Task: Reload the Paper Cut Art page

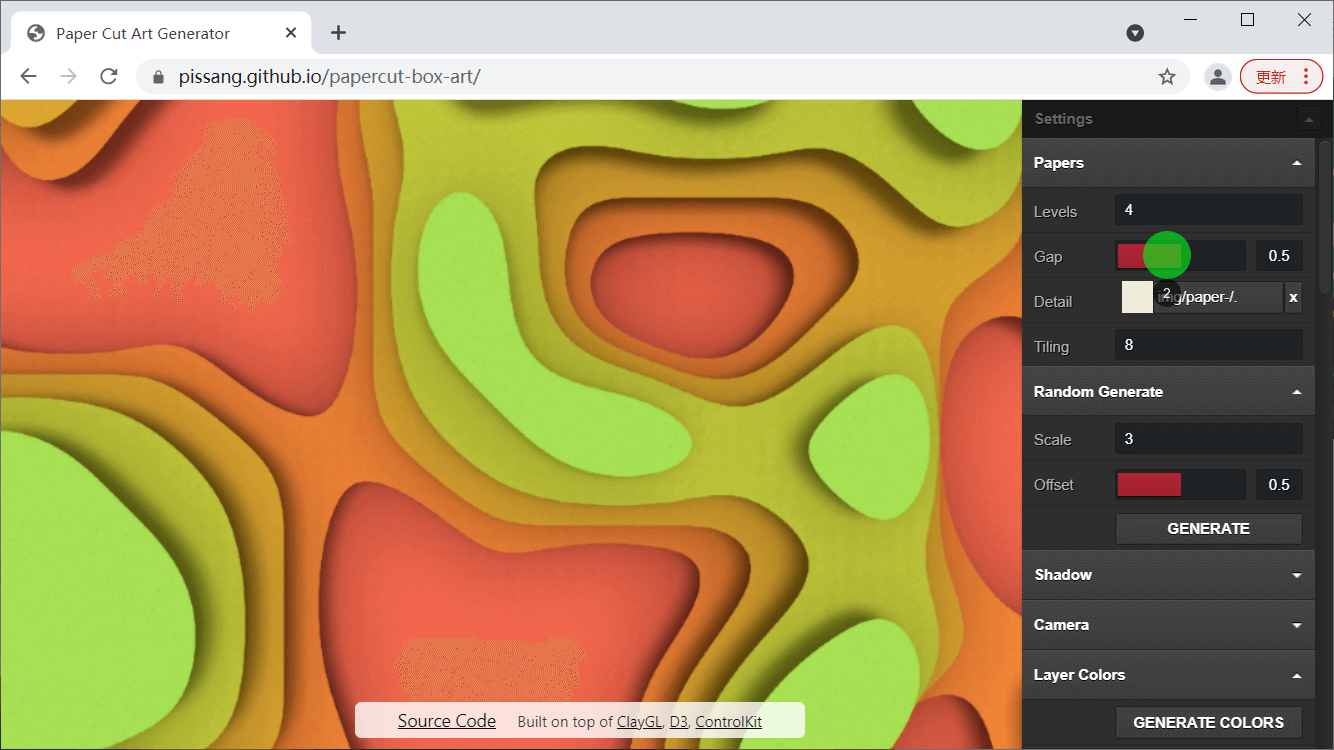Action: [109, 77]
